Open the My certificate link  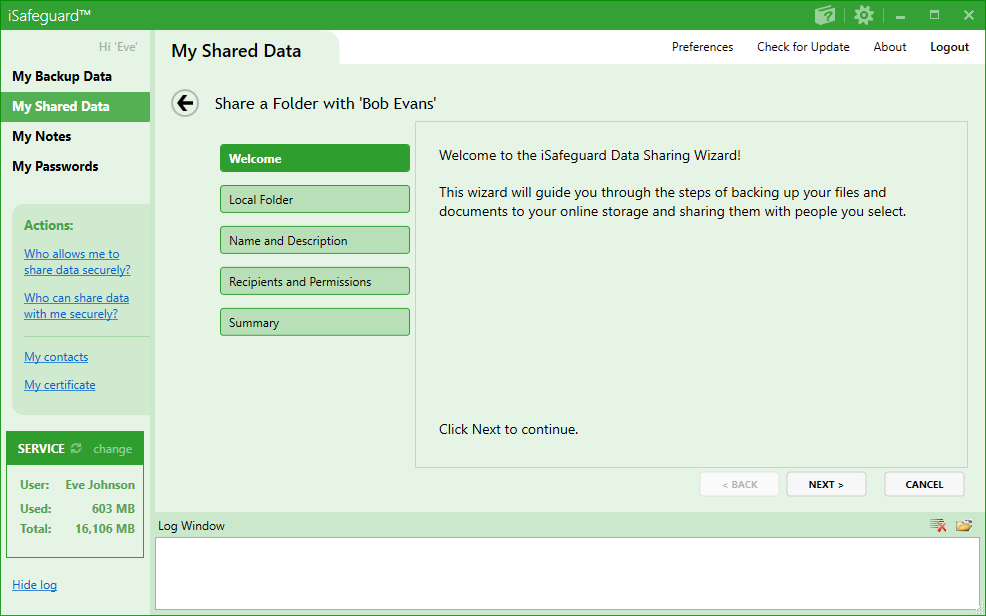click(60, 385)
